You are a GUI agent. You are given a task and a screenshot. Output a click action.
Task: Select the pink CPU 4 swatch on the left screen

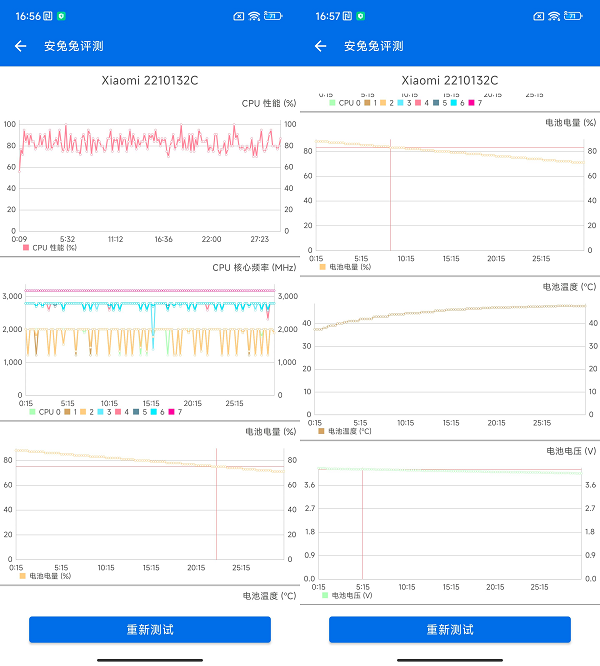[118, 412]
